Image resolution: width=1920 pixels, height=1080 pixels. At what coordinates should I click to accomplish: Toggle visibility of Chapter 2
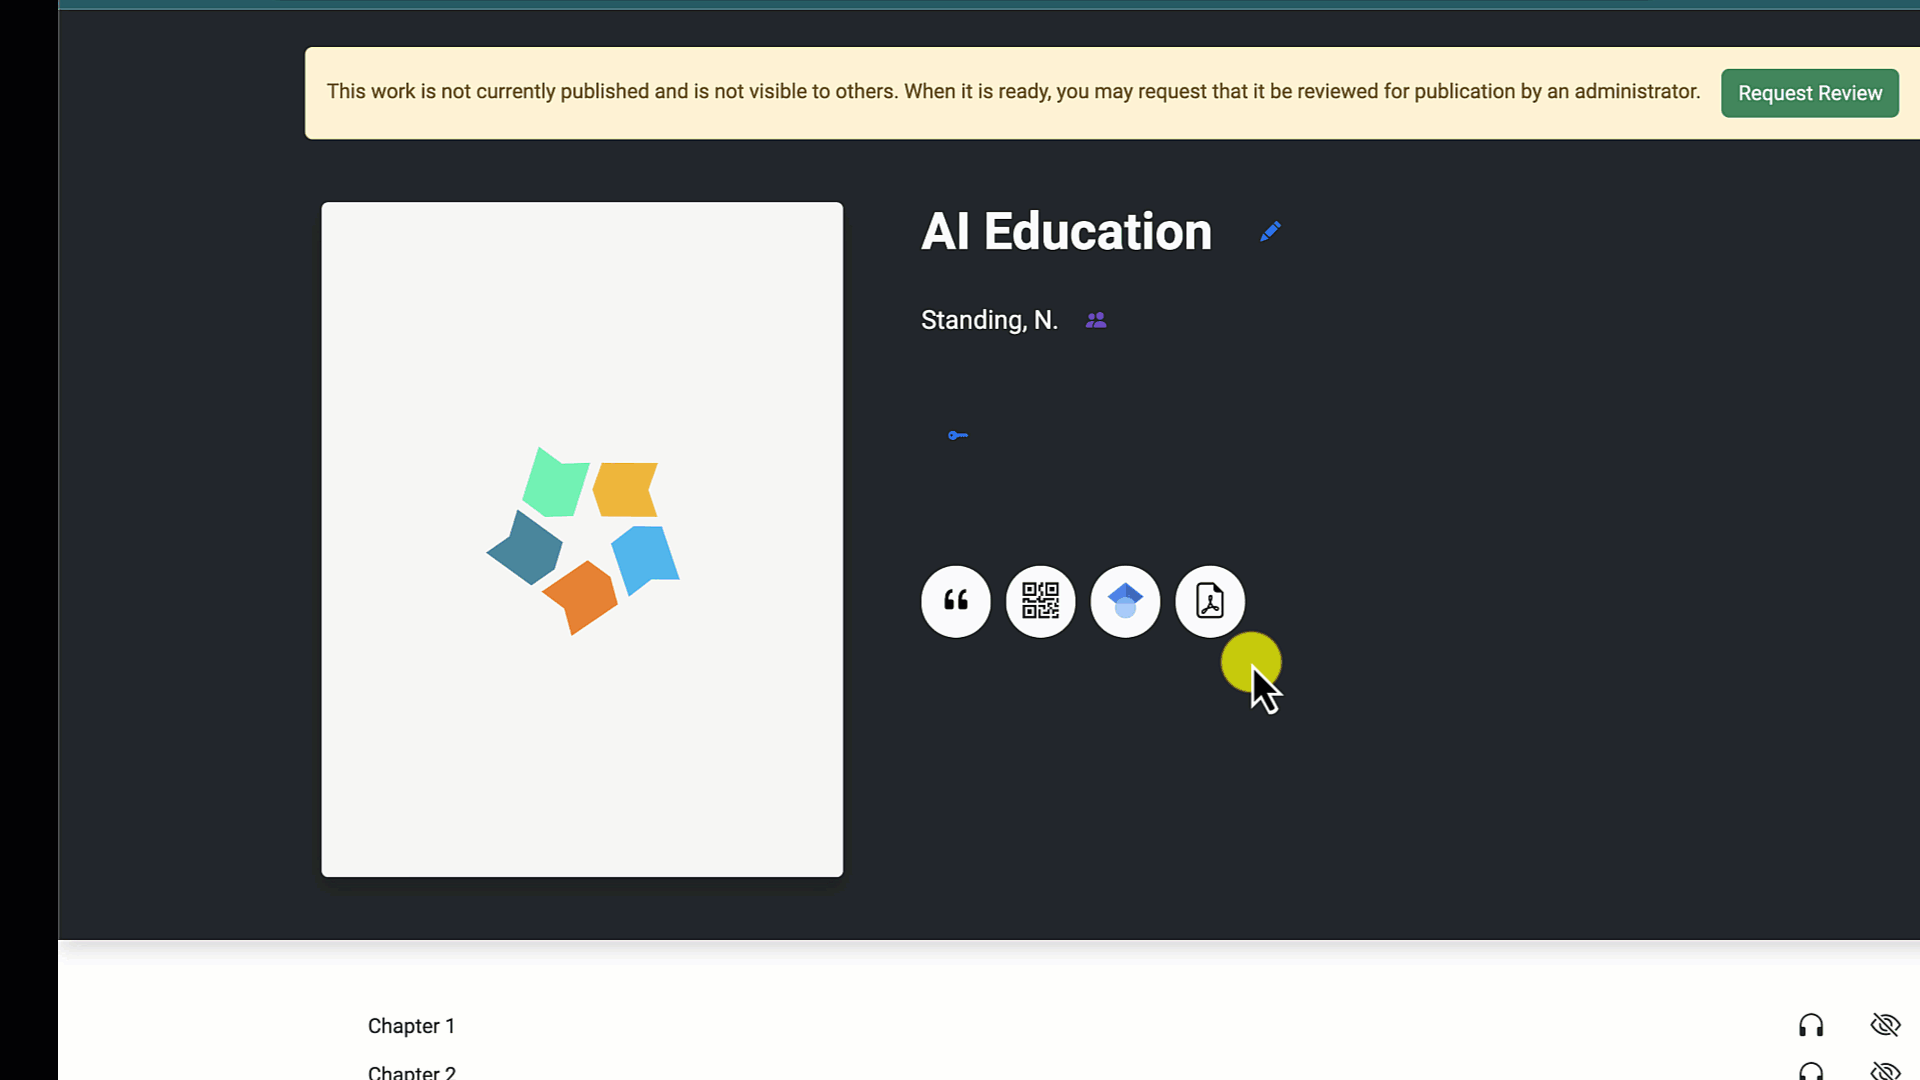1885,1071
